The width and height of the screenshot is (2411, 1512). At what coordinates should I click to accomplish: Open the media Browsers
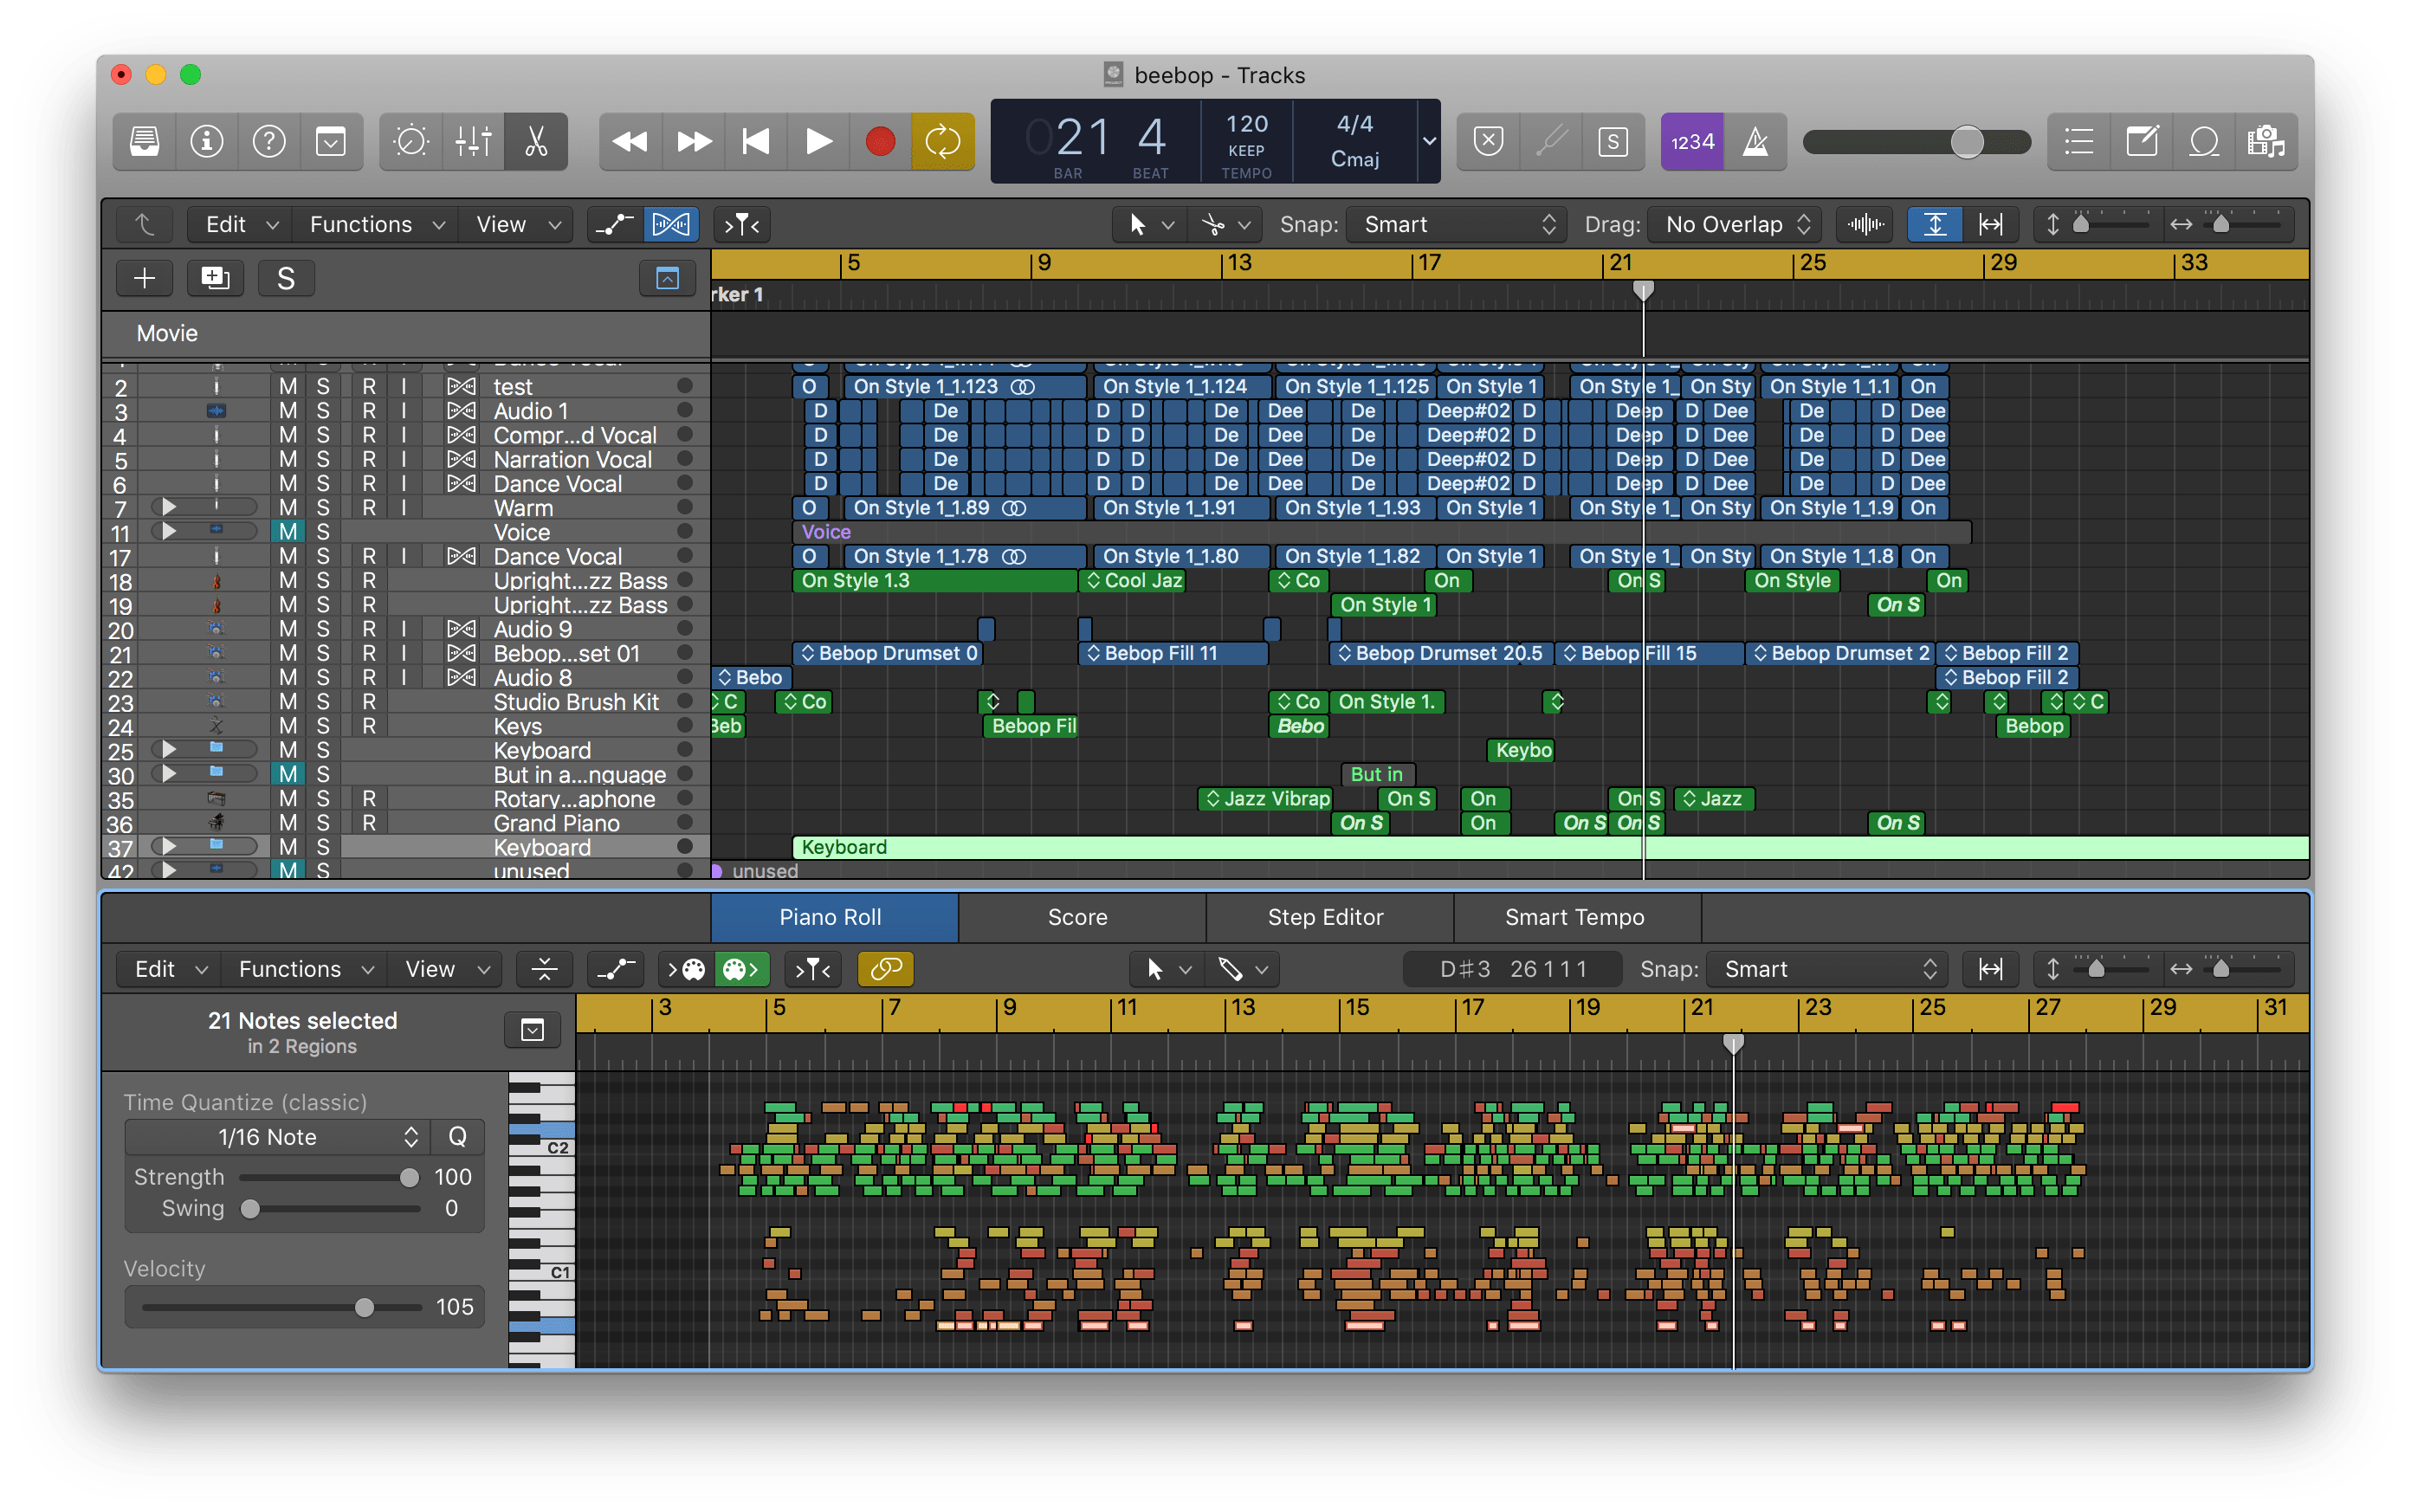pyautogui.click(x=2265, y=141)
